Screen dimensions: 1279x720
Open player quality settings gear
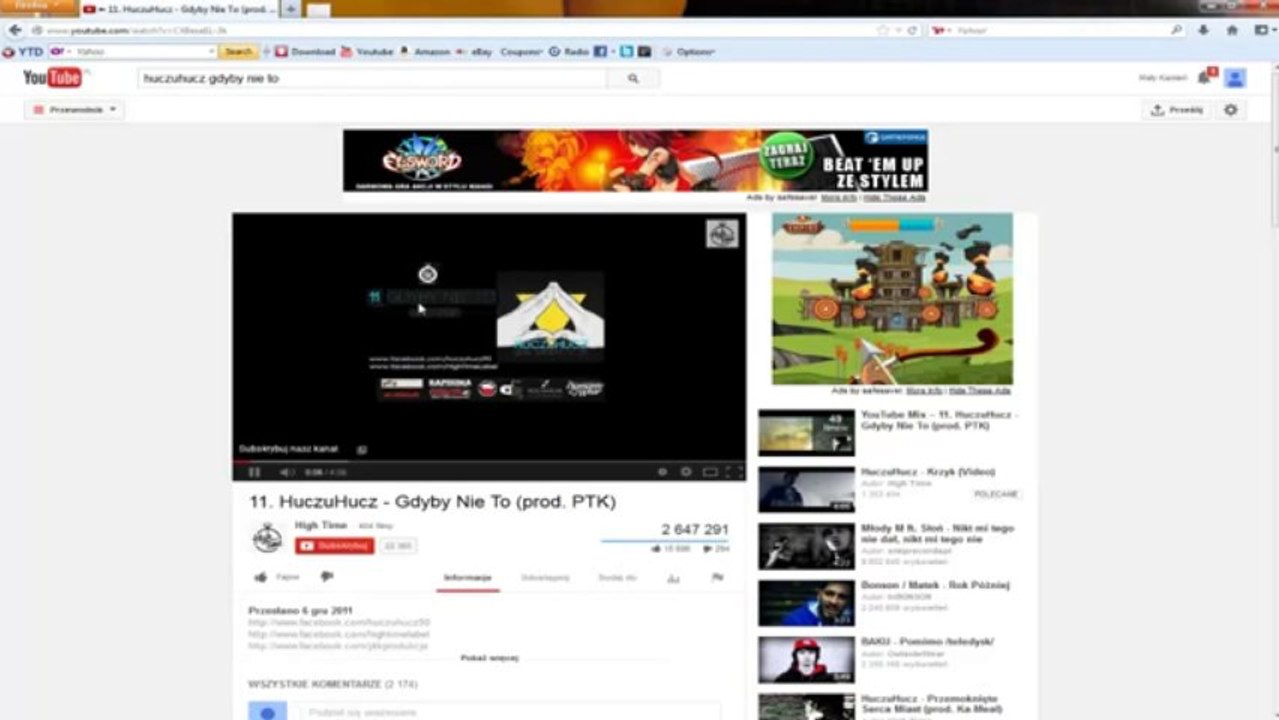(x=686, y=472)
